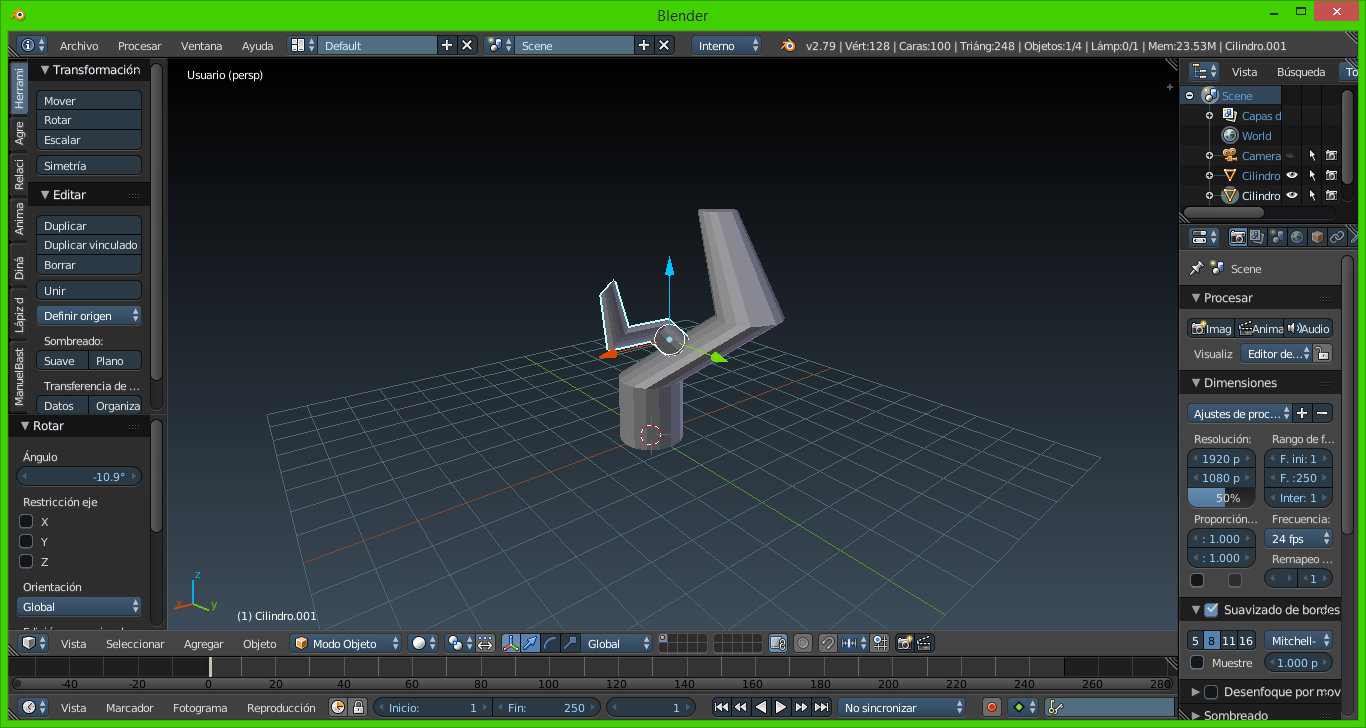Open the Interno render engine dropdown
The height and width of the screenshot is (728, 1366).
pyautogui.click(x=727, y=46)
